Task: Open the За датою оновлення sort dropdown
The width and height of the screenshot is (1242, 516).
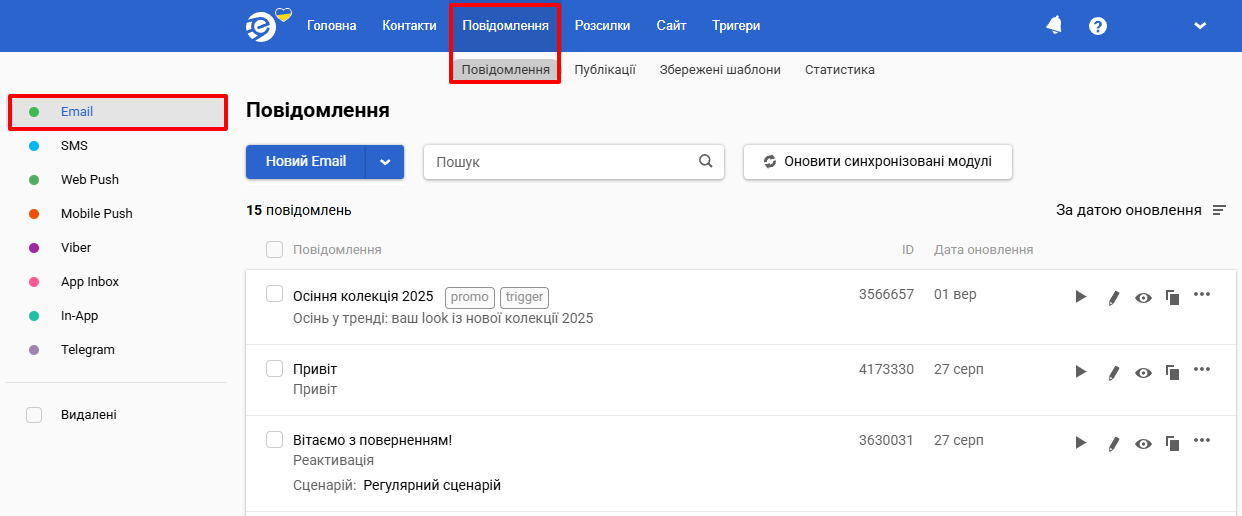Action: pos(1141,210)
